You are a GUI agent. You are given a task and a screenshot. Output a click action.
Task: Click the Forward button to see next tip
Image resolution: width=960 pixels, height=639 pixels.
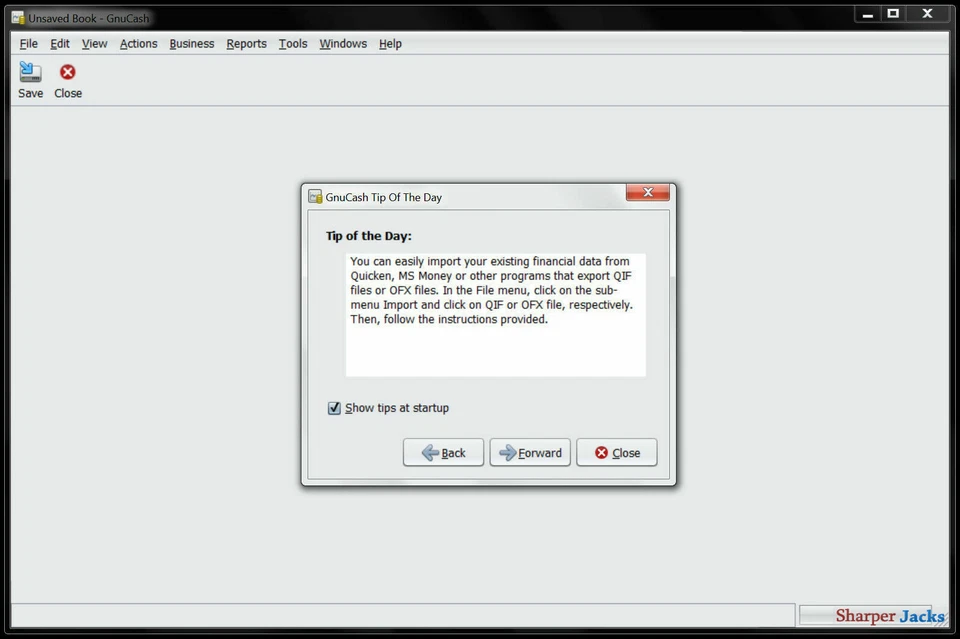tap(529, 452)
